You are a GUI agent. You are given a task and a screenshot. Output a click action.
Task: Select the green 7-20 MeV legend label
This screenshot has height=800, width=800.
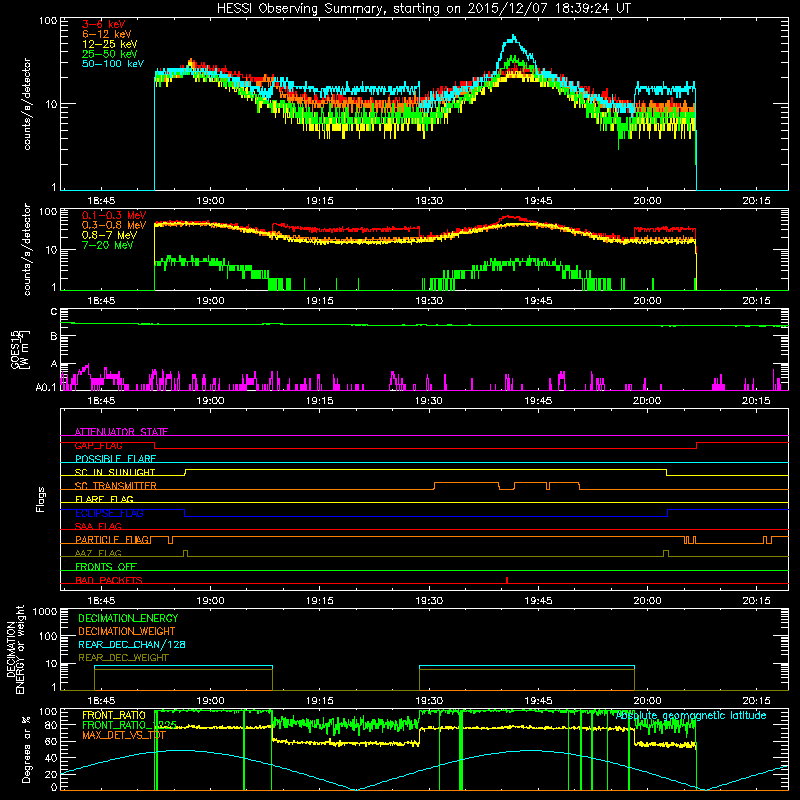click(x=107, y=245)
